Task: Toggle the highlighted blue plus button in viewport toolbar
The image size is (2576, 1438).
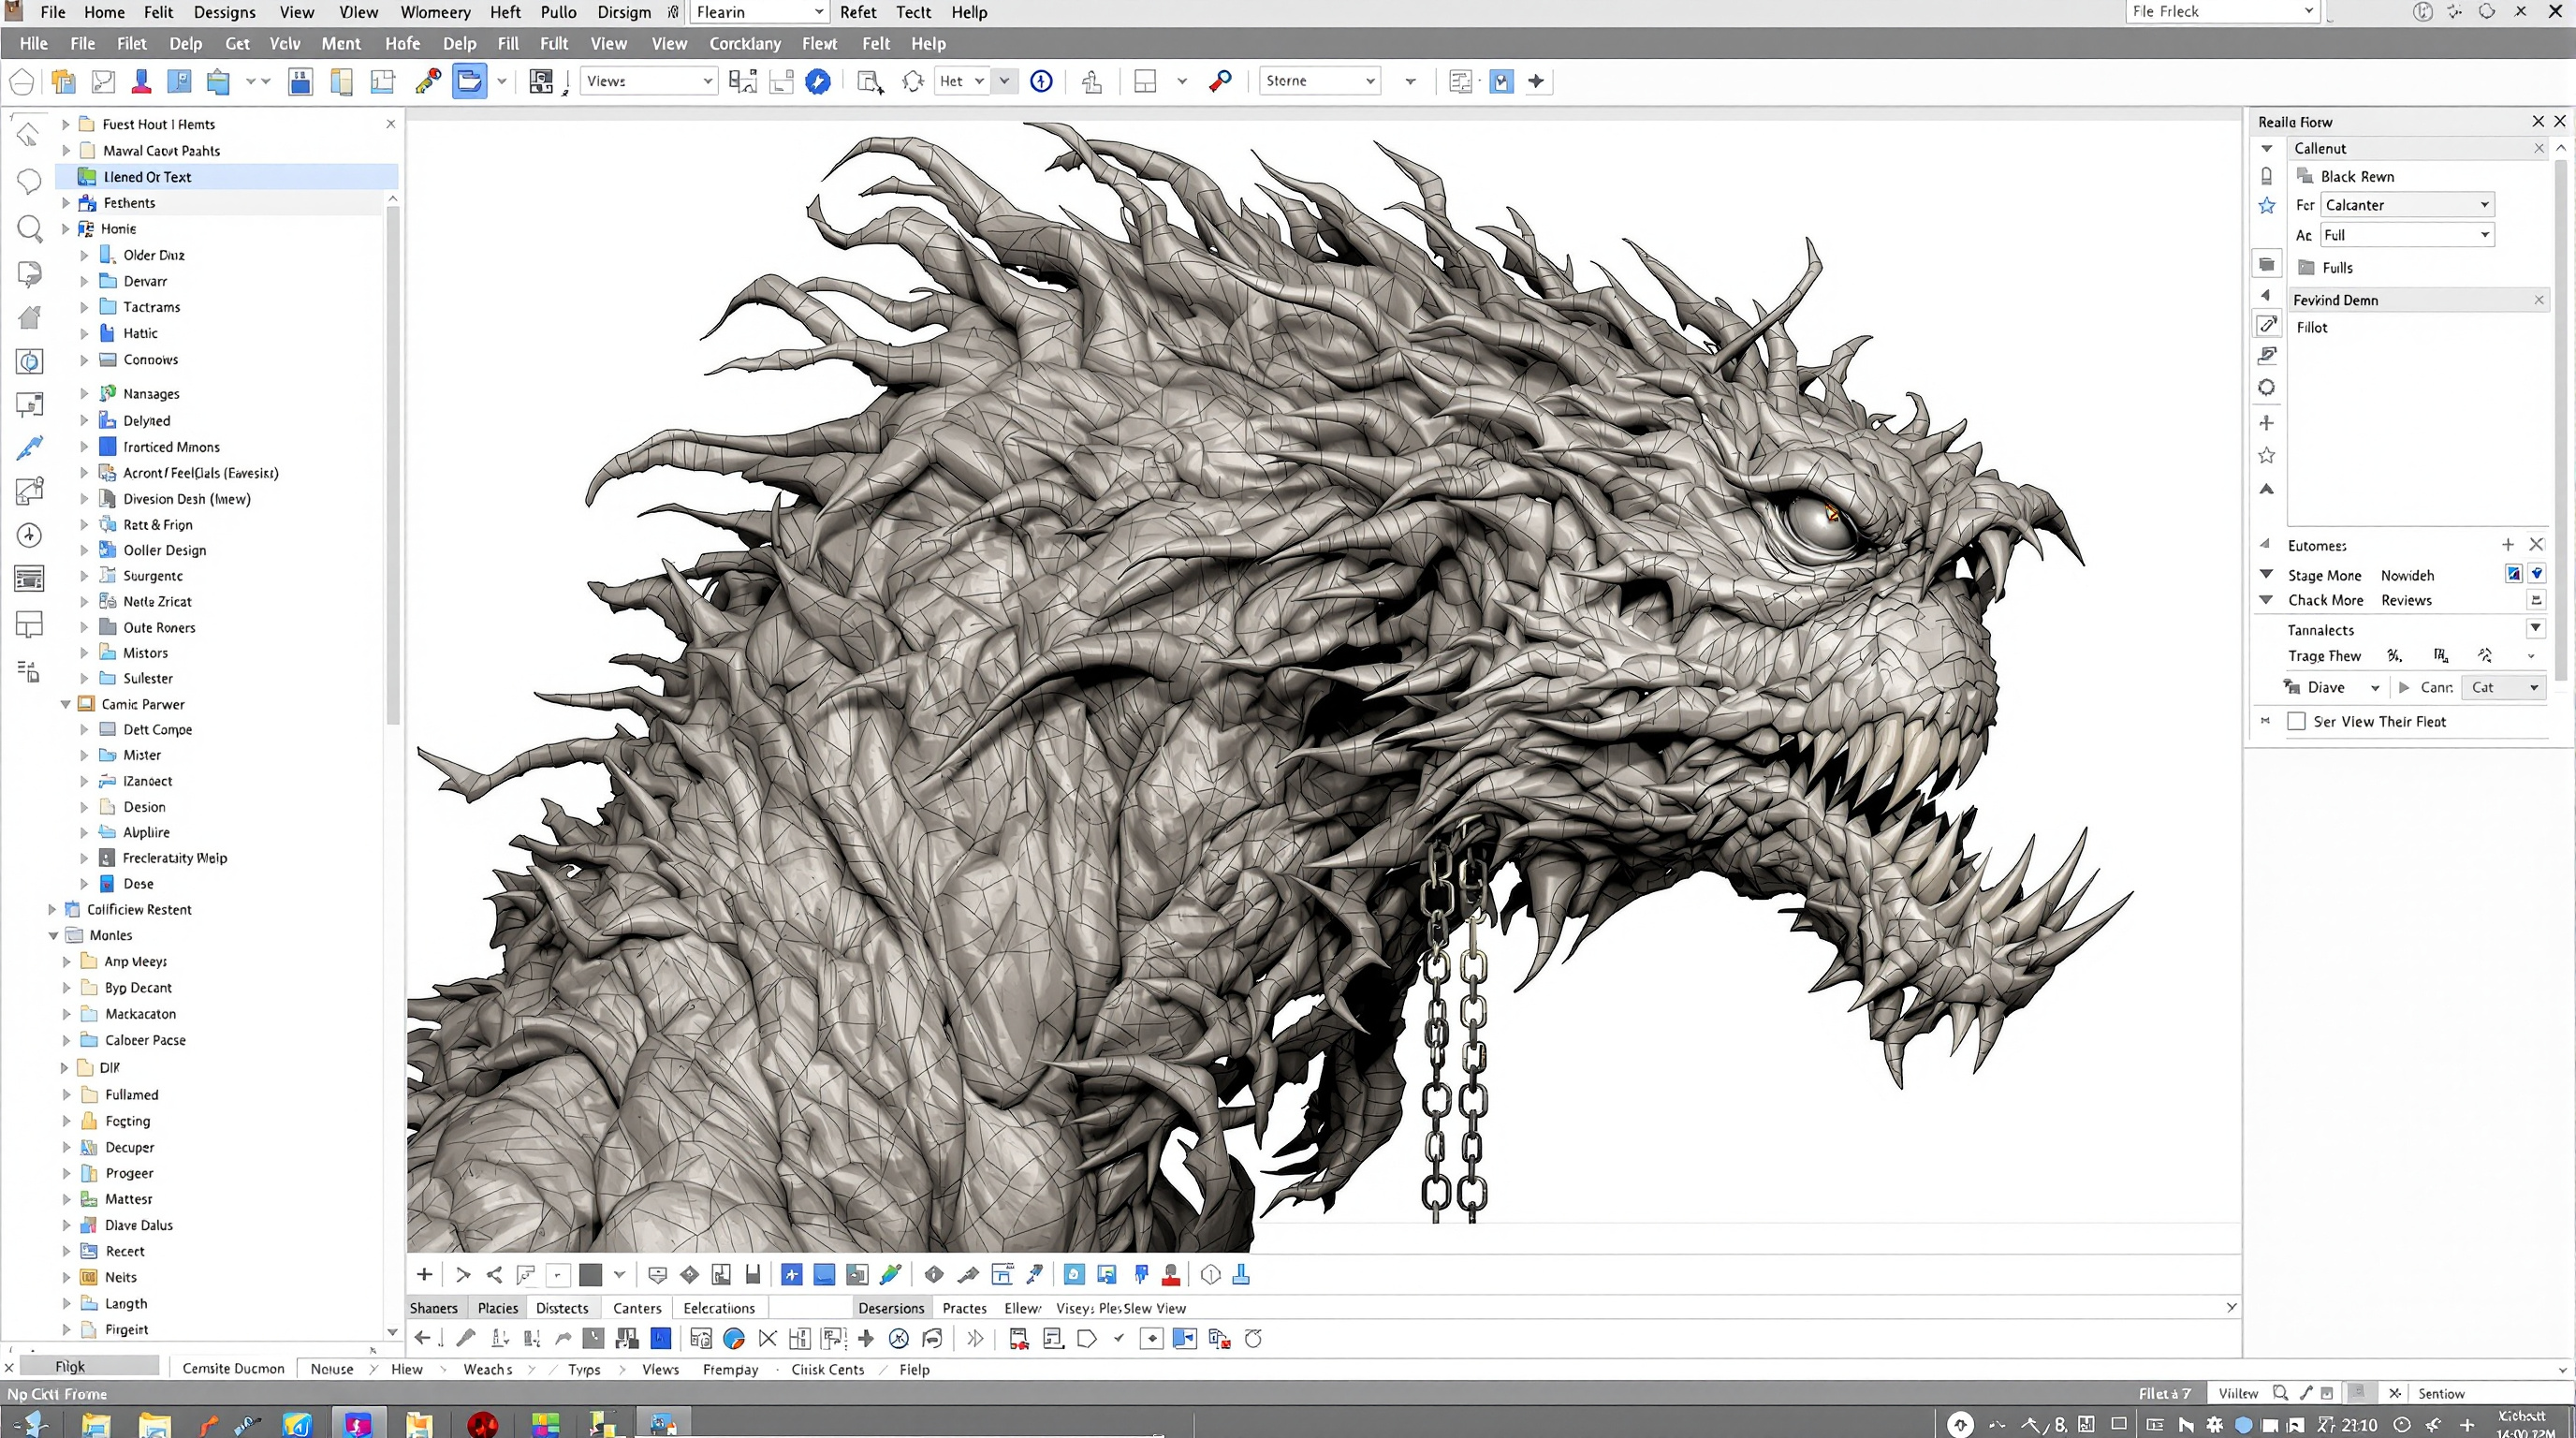Action: [x=791, y=1274]
